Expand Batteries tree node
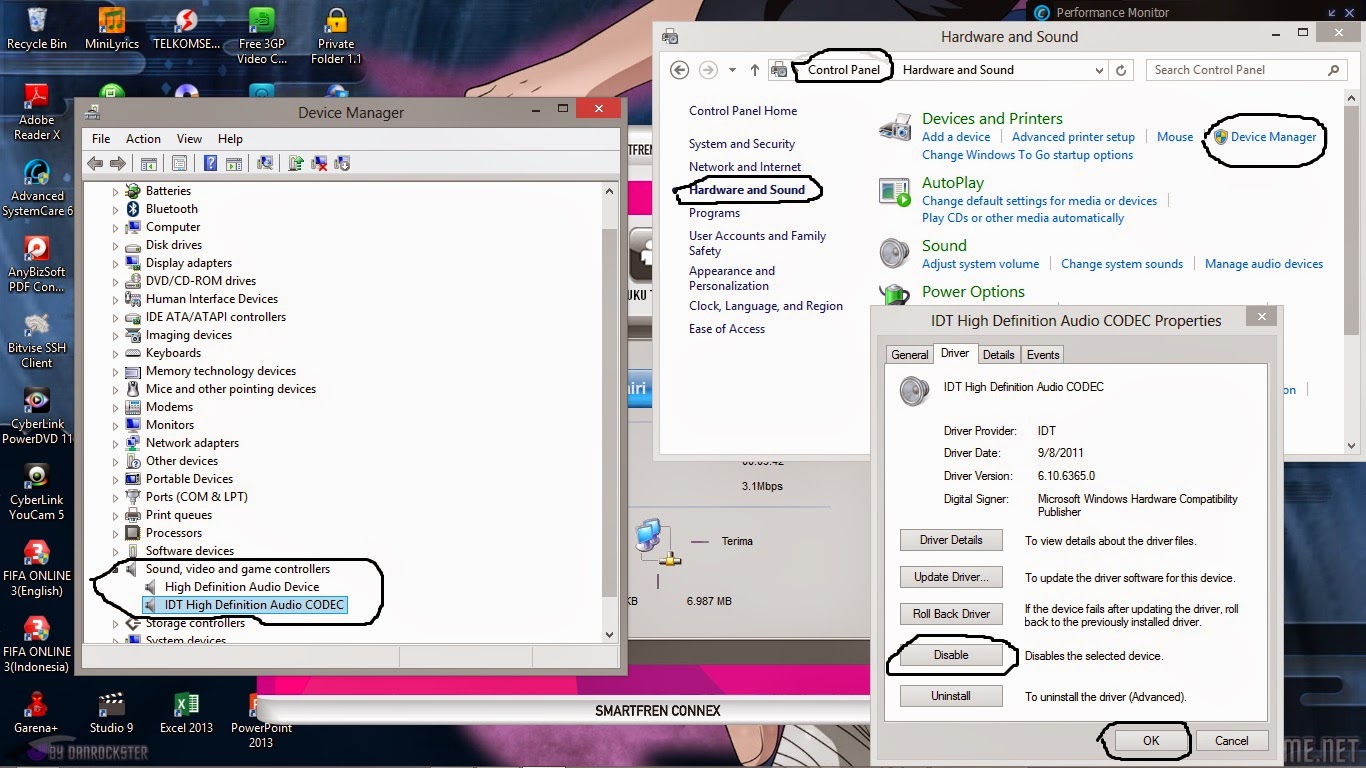Screen dimensions: 1366x768 pos(115,191)
